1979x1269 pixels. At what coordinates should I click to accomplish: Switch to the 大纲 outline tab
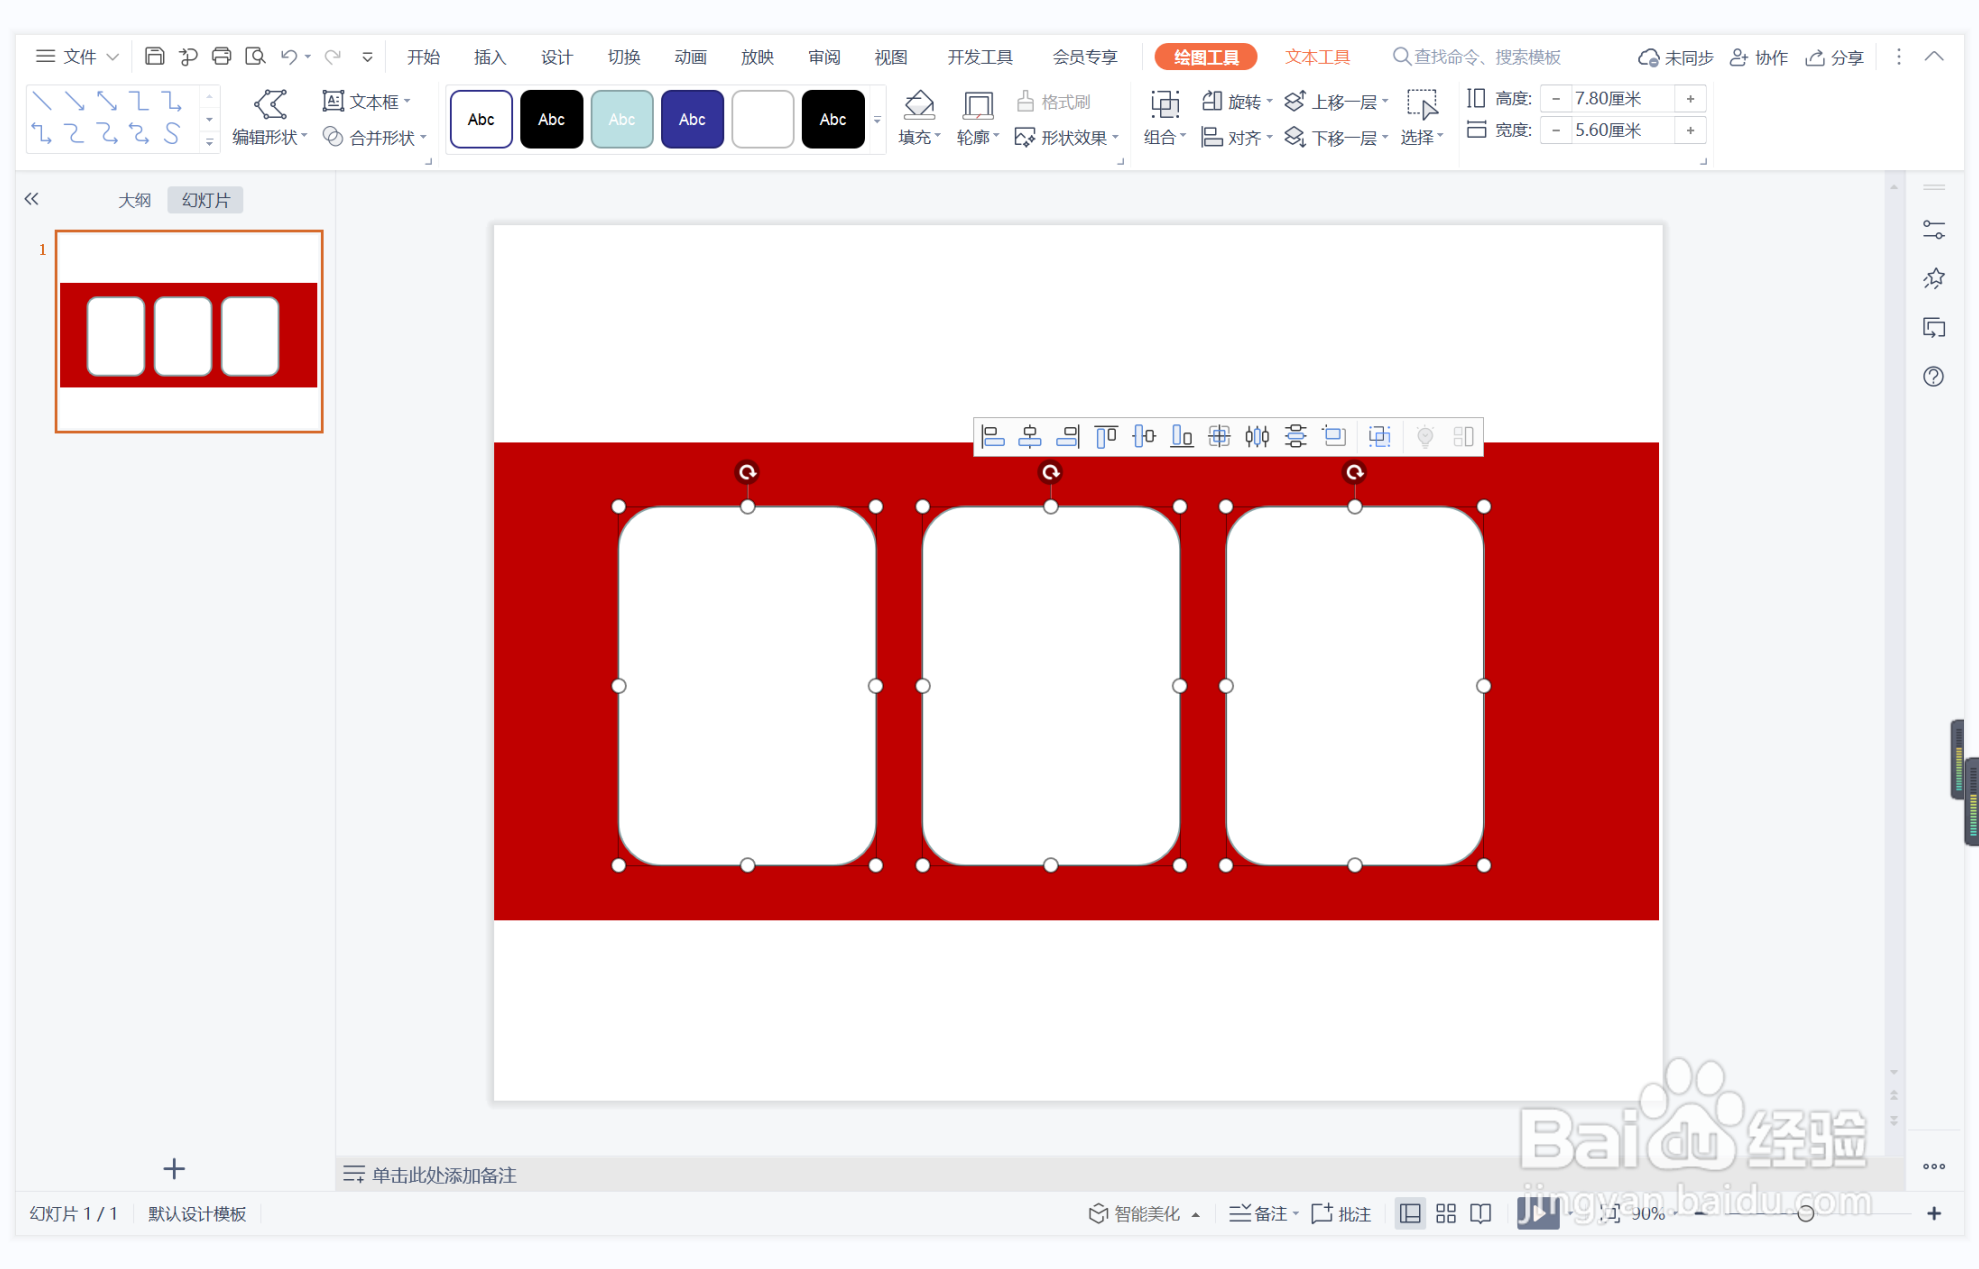point(134,200)
